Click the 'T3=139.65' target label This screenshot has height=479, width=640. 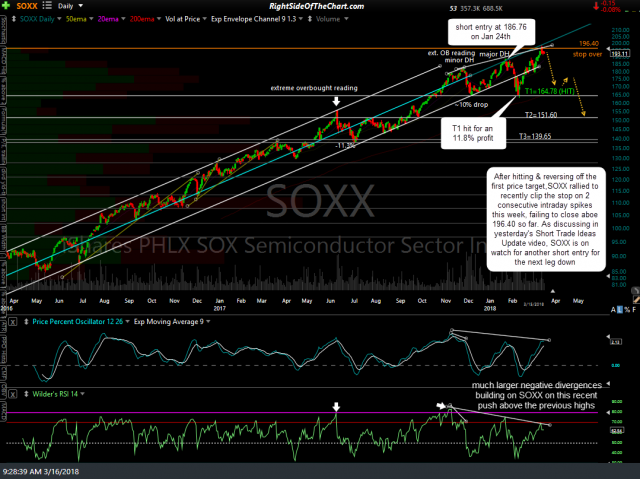[535, 136]
